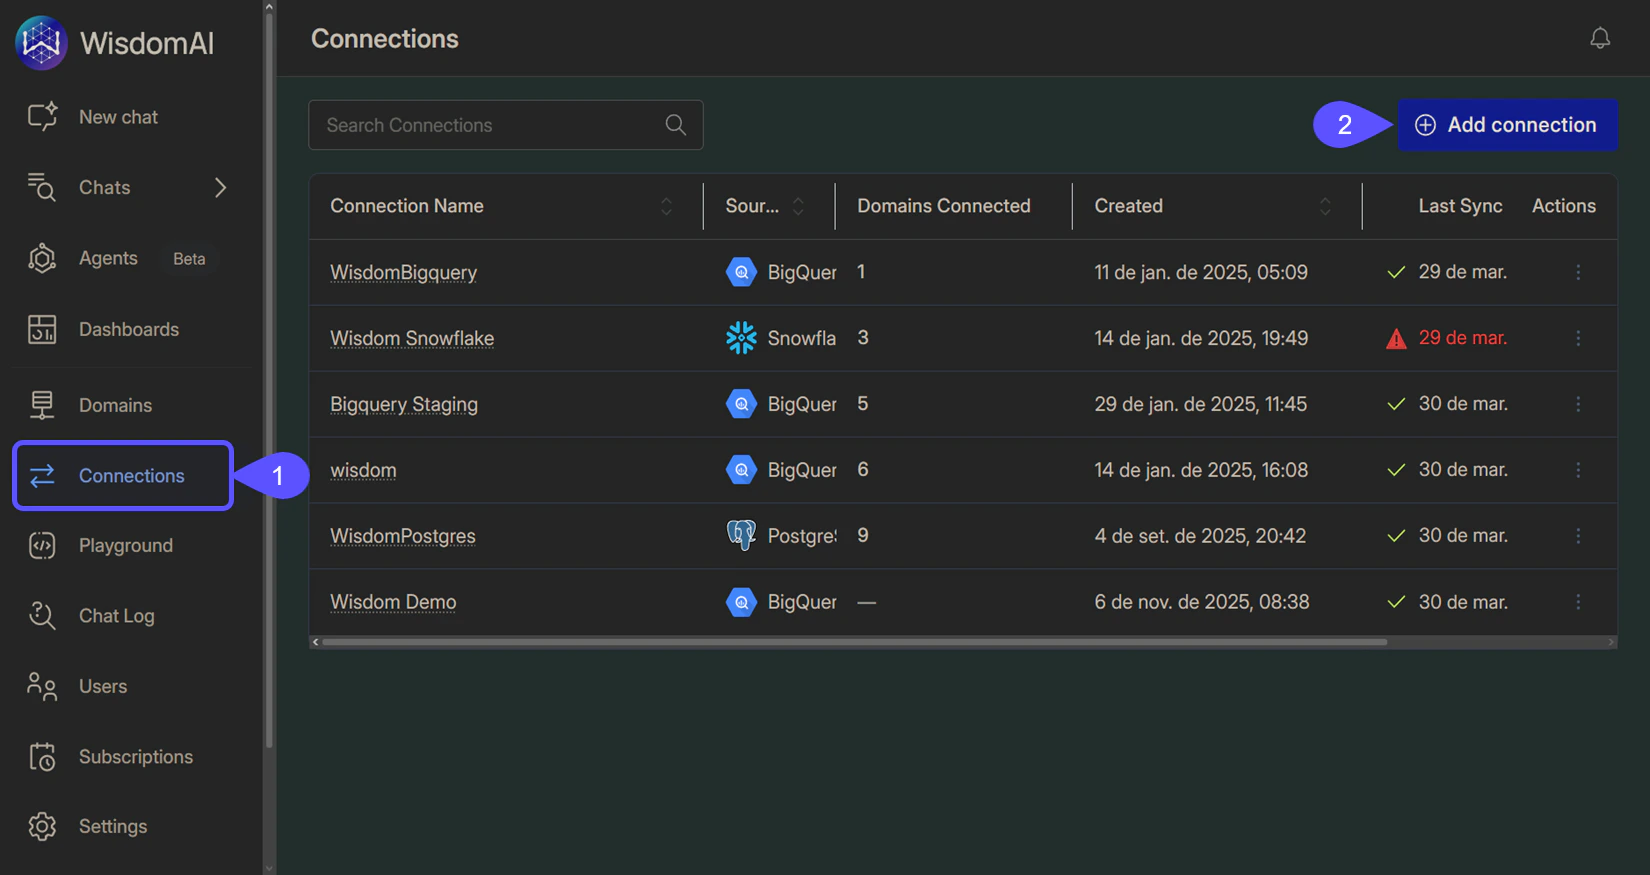Open the Dashboards page
The image size is (1650, 875).
tap(129, 329)
